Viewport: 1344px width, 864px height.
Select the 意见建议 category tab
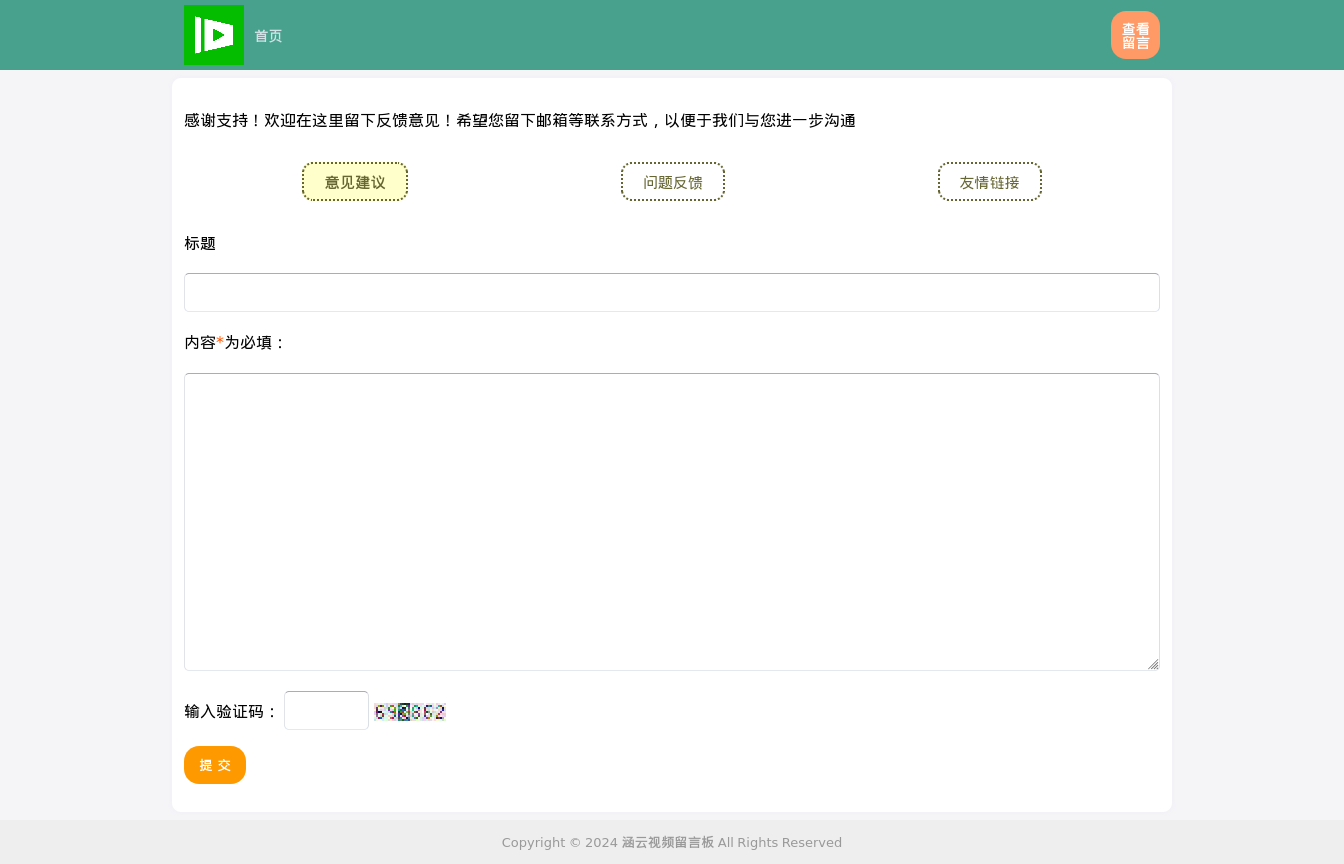355,182
